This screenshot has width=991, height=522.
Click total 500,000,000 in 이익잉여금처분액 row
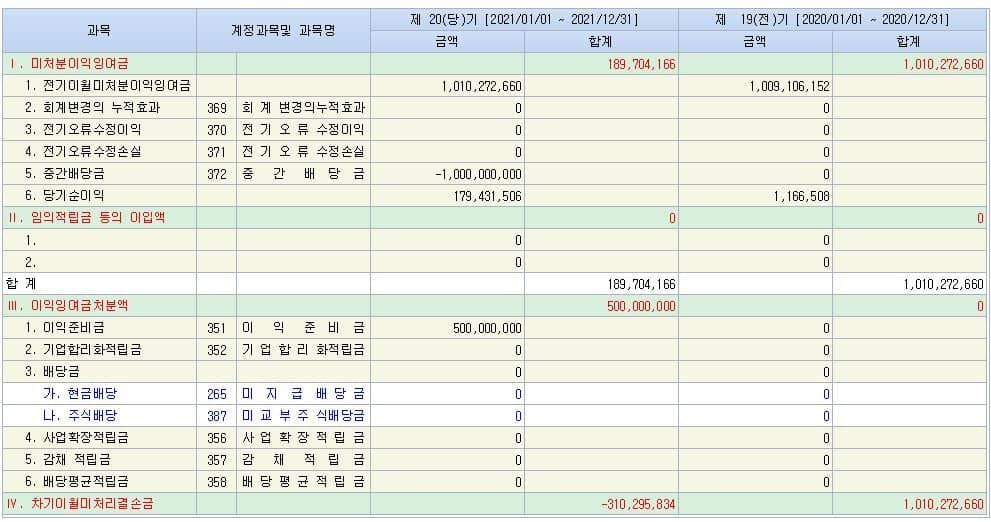click(x=641, y=306)
